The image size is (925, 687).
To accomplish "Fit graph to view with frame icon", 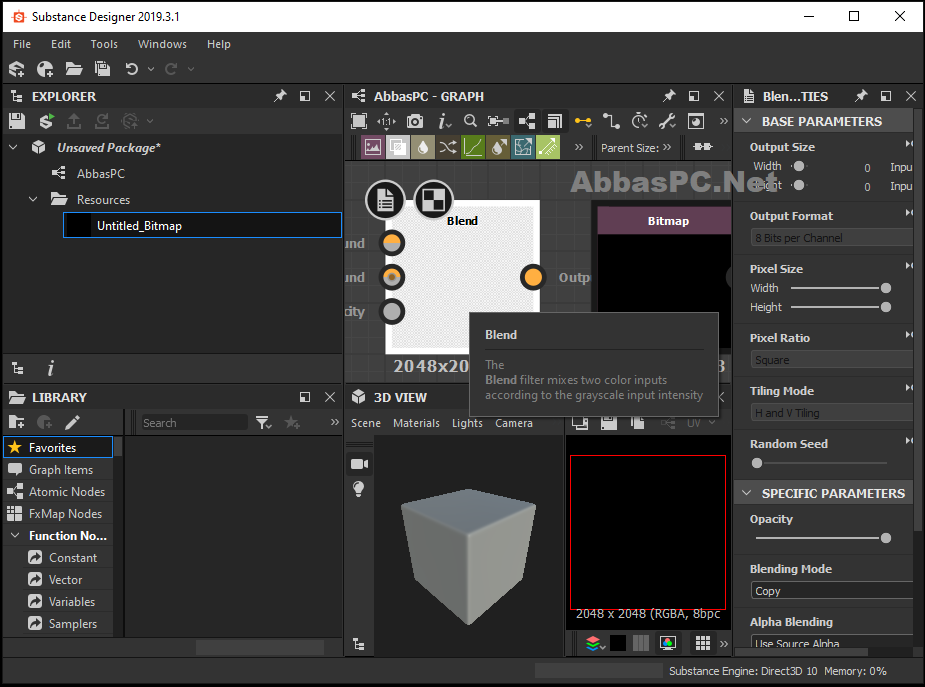I will pos(359,121).
